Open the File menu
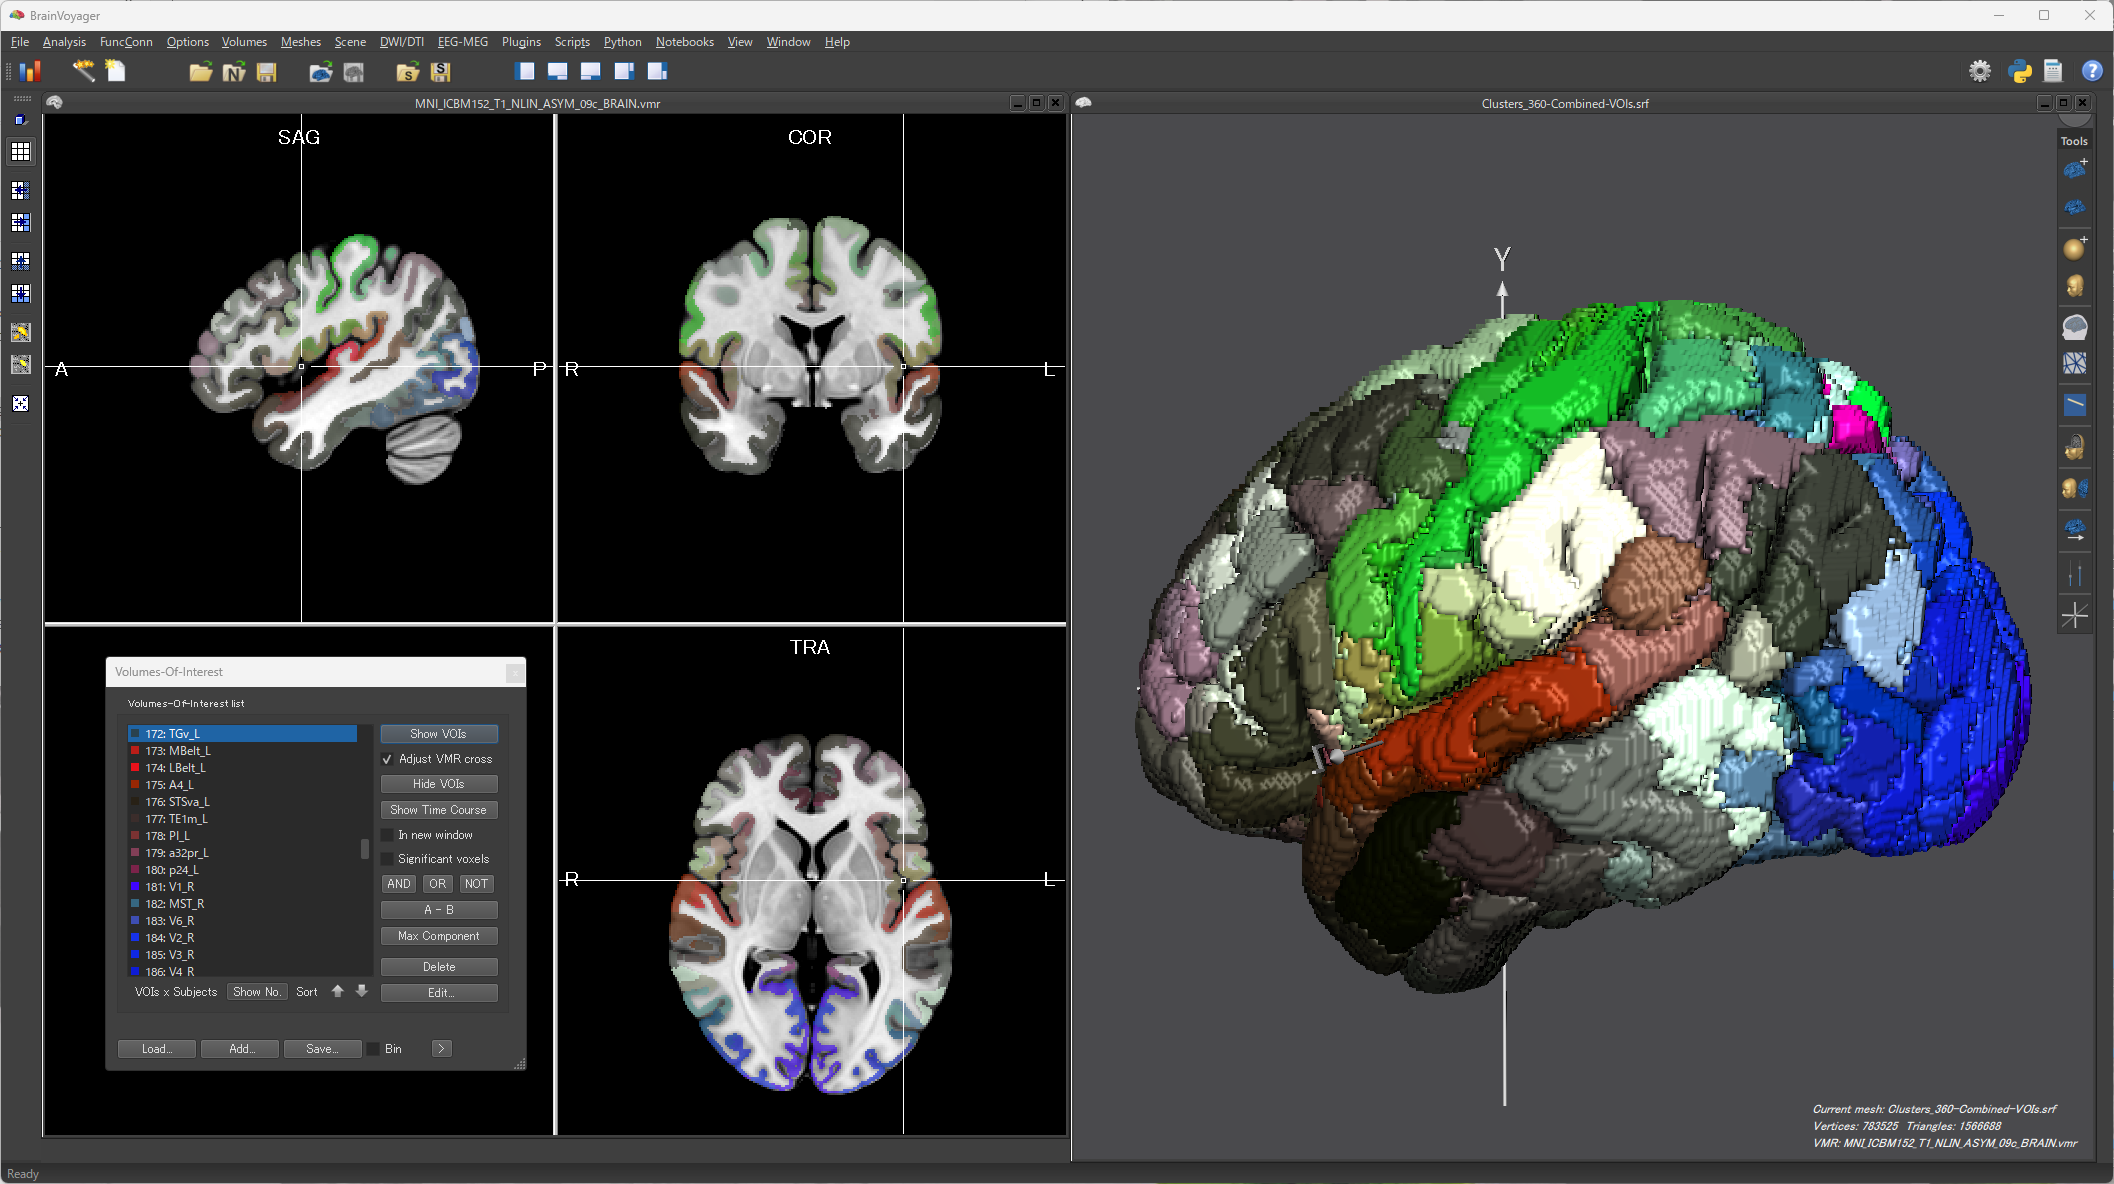This screenshot has width=2114, height=1184. pos(19,42)
